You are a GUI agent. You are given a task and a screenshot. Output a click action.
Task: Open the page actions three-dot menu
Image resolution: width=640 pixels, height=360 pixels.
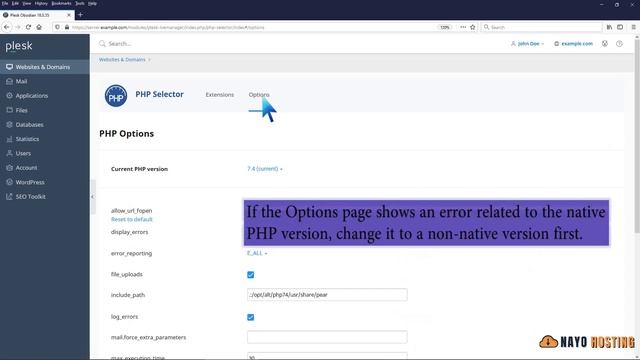(x=463, y=27)
